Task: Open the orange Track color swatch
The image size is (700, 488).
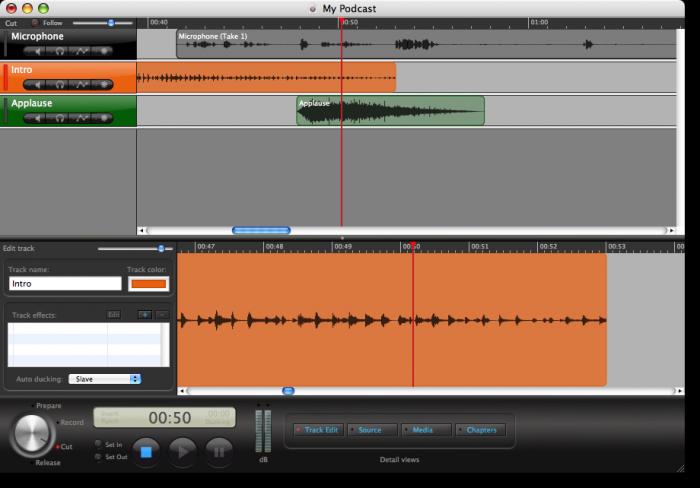Action: coord(149,284)
